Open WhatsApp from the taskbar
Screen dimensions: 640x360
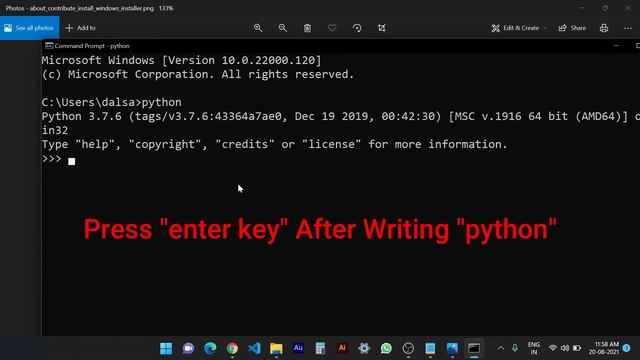(386, 348)
